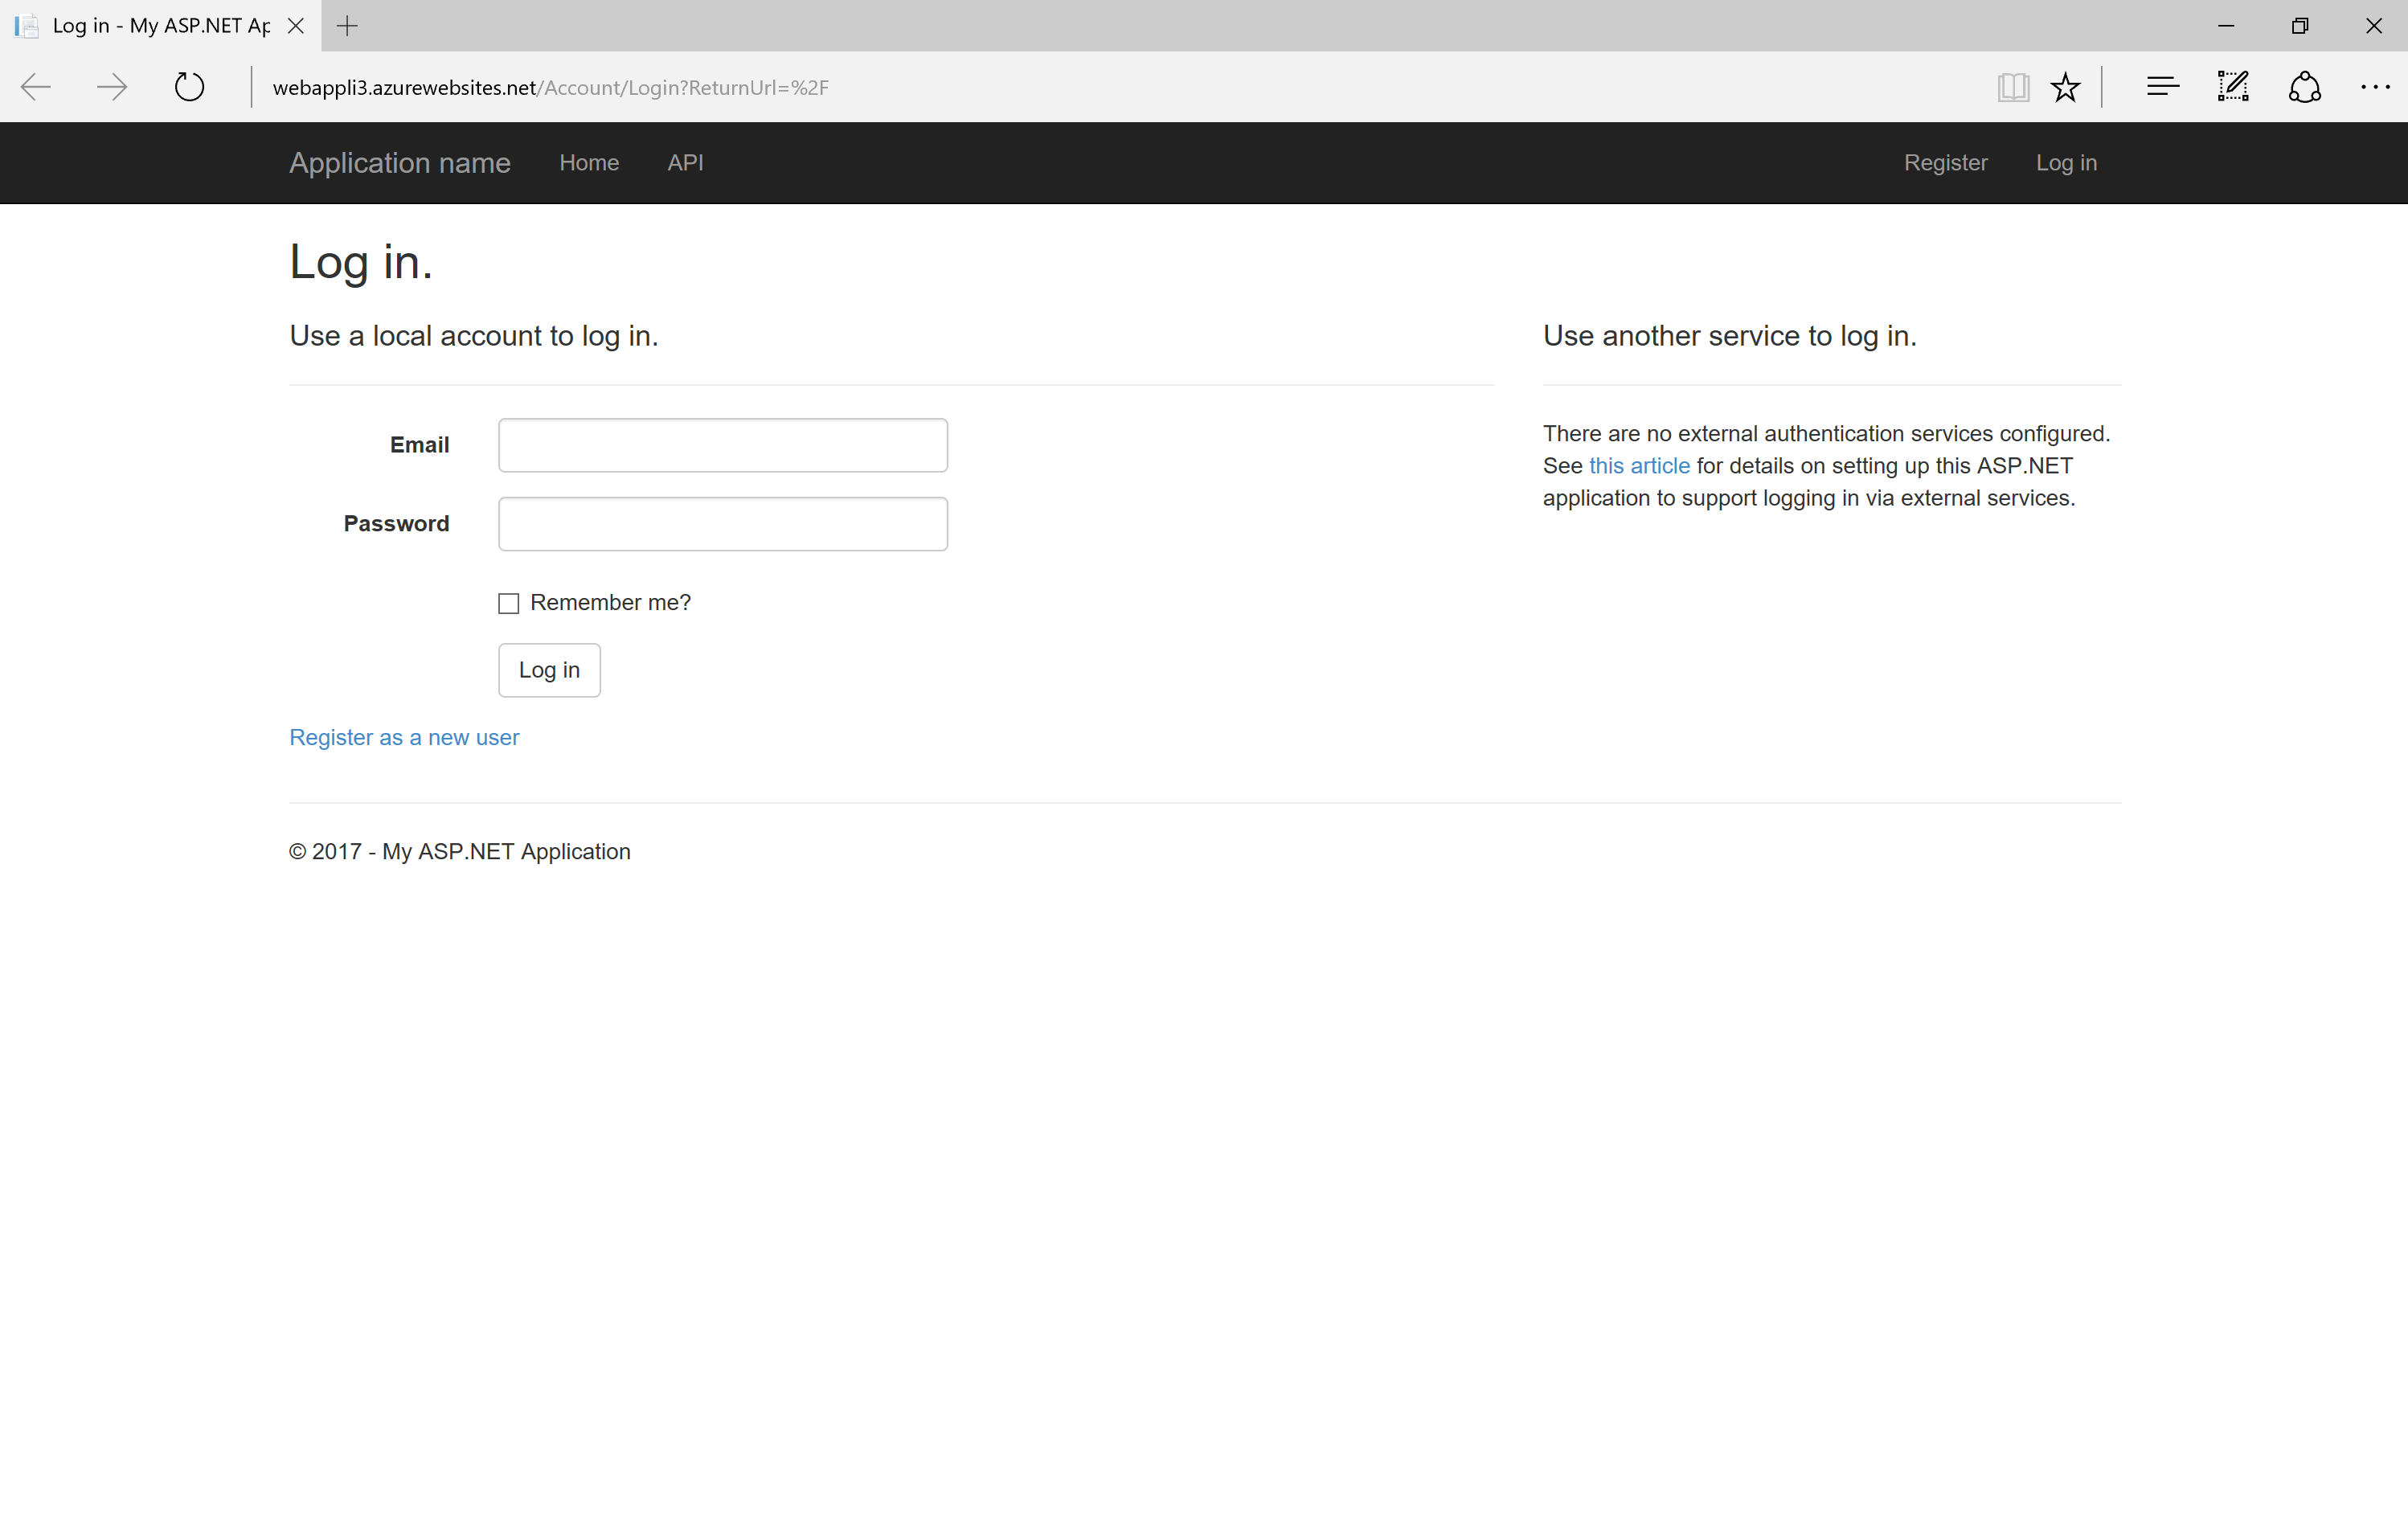Open a new tab with plus icon
The height and width of the screenshot is (1536, 2408).
347,26
